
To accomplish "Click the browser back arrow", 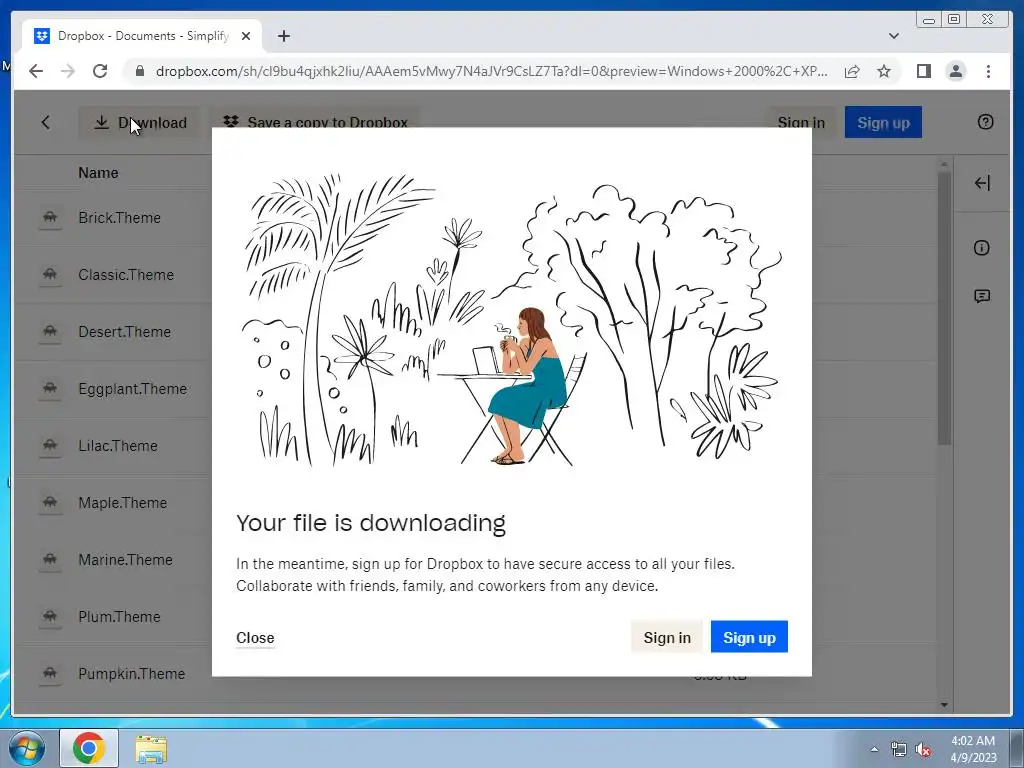I will coord(36,71).
